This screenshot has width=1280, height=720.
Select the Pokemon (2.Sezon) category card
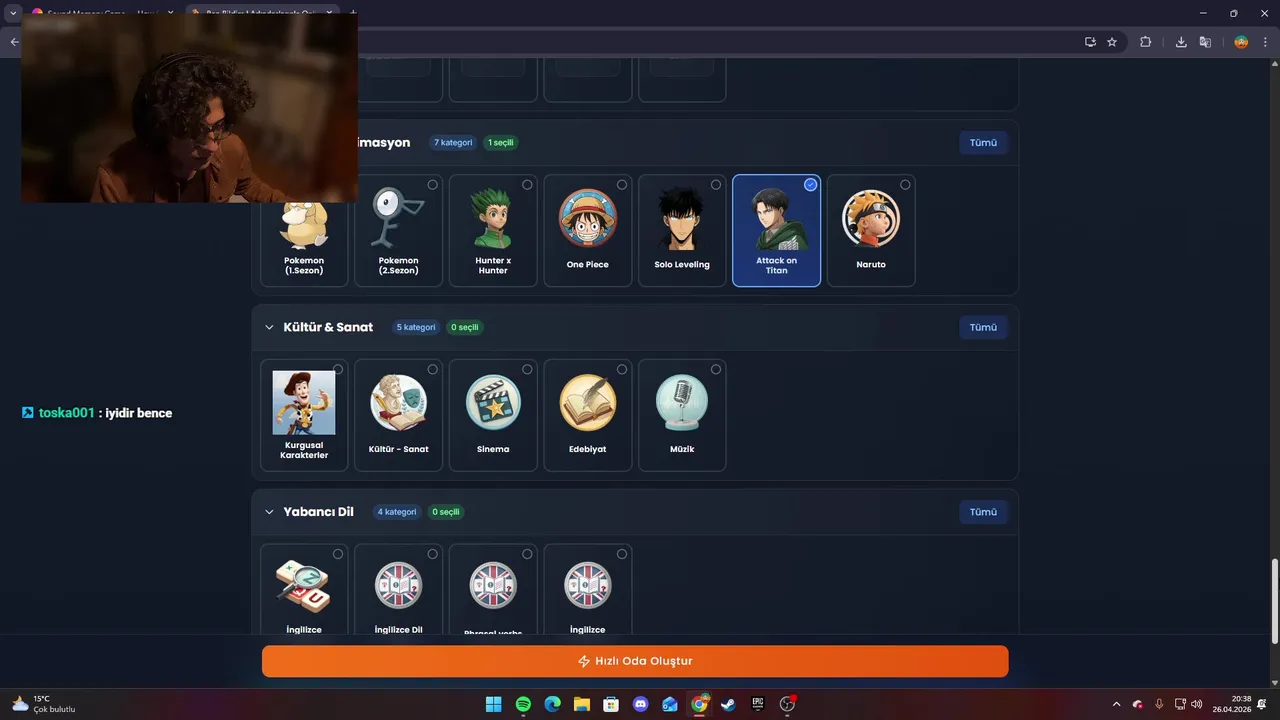398,231
